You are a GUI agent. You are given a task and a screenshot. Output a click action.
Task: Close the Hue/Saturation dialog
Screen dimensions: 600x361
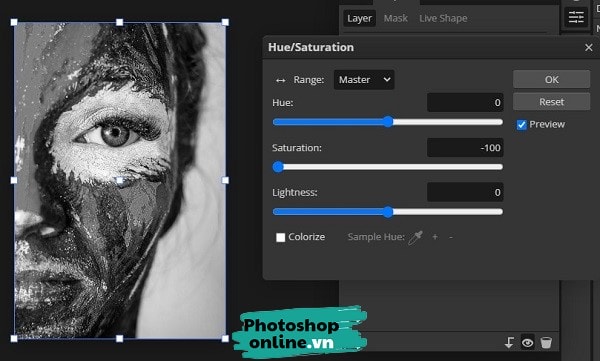tap(589, 47)
